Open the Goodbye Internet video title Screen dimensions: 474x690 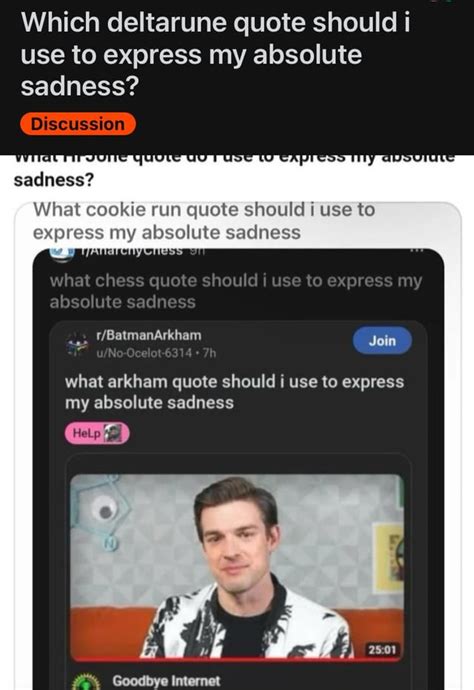[x=166, y=681]
